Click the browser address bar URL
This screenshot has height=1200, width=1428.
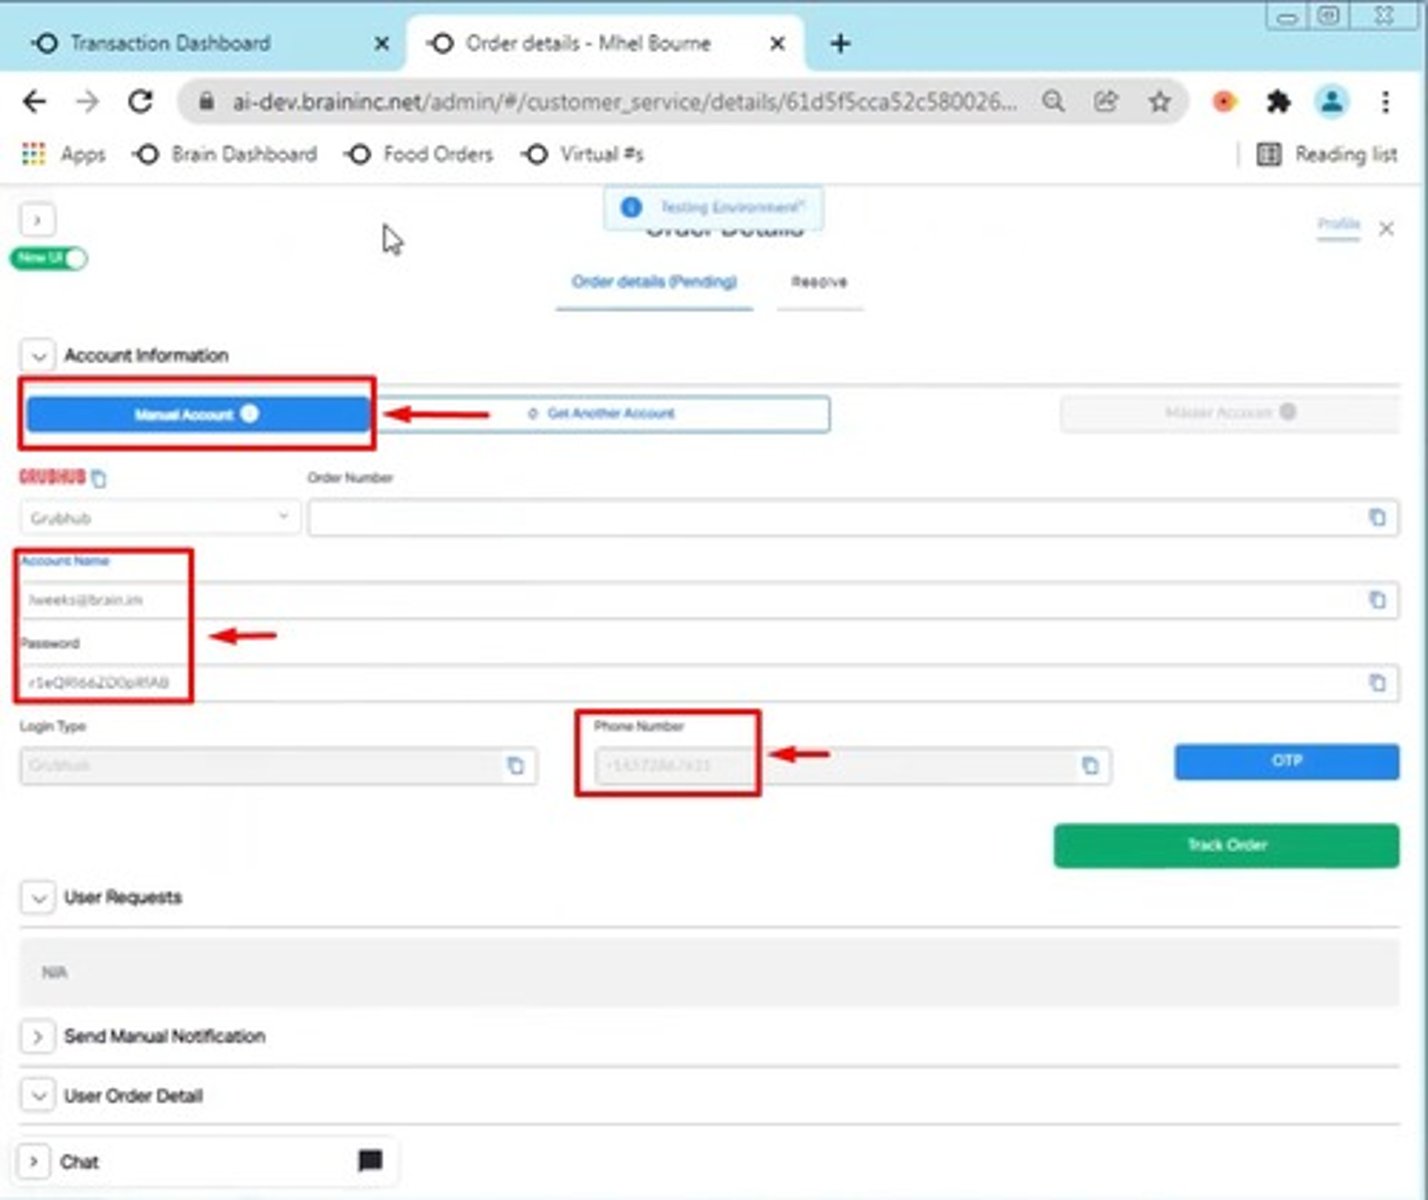coord(623,101)
